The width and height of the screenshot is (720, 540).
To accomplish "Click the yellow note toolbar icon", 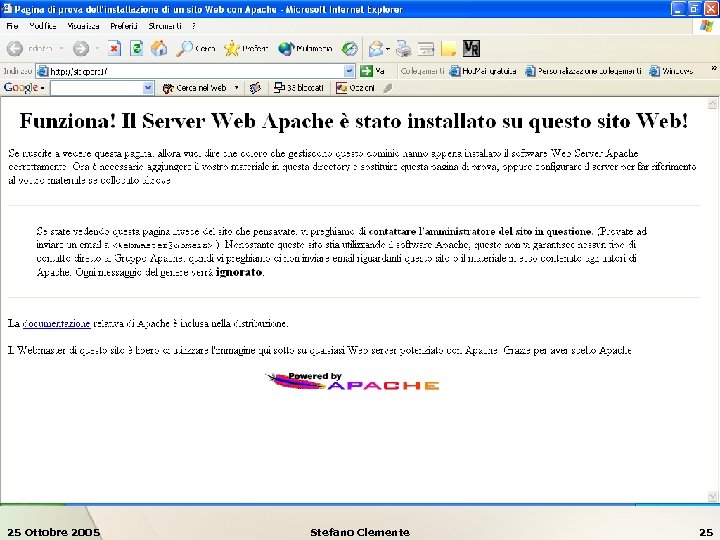I will pyautogui.click(x=448, y=49).
